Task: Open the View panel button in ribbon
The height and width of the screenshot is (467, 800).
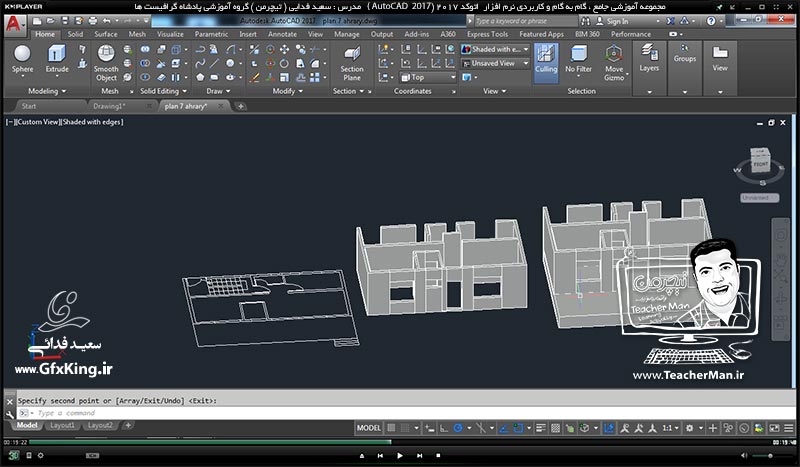Action: click(720, 58)
